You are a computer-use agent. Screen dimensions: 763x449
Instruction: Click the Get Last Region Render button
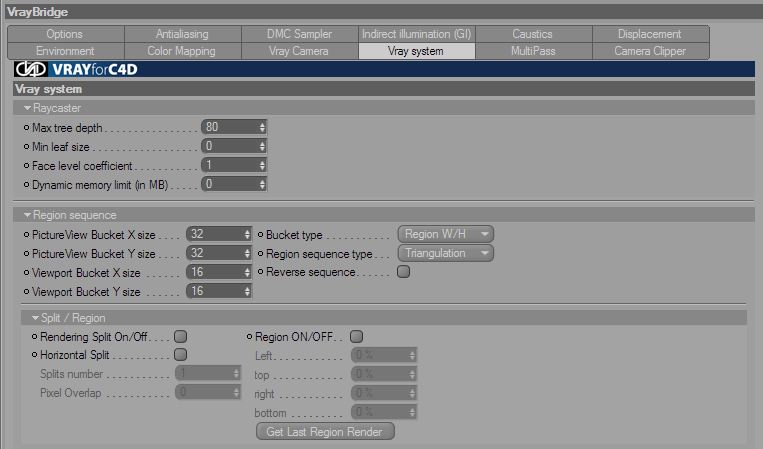pos(325,431)
